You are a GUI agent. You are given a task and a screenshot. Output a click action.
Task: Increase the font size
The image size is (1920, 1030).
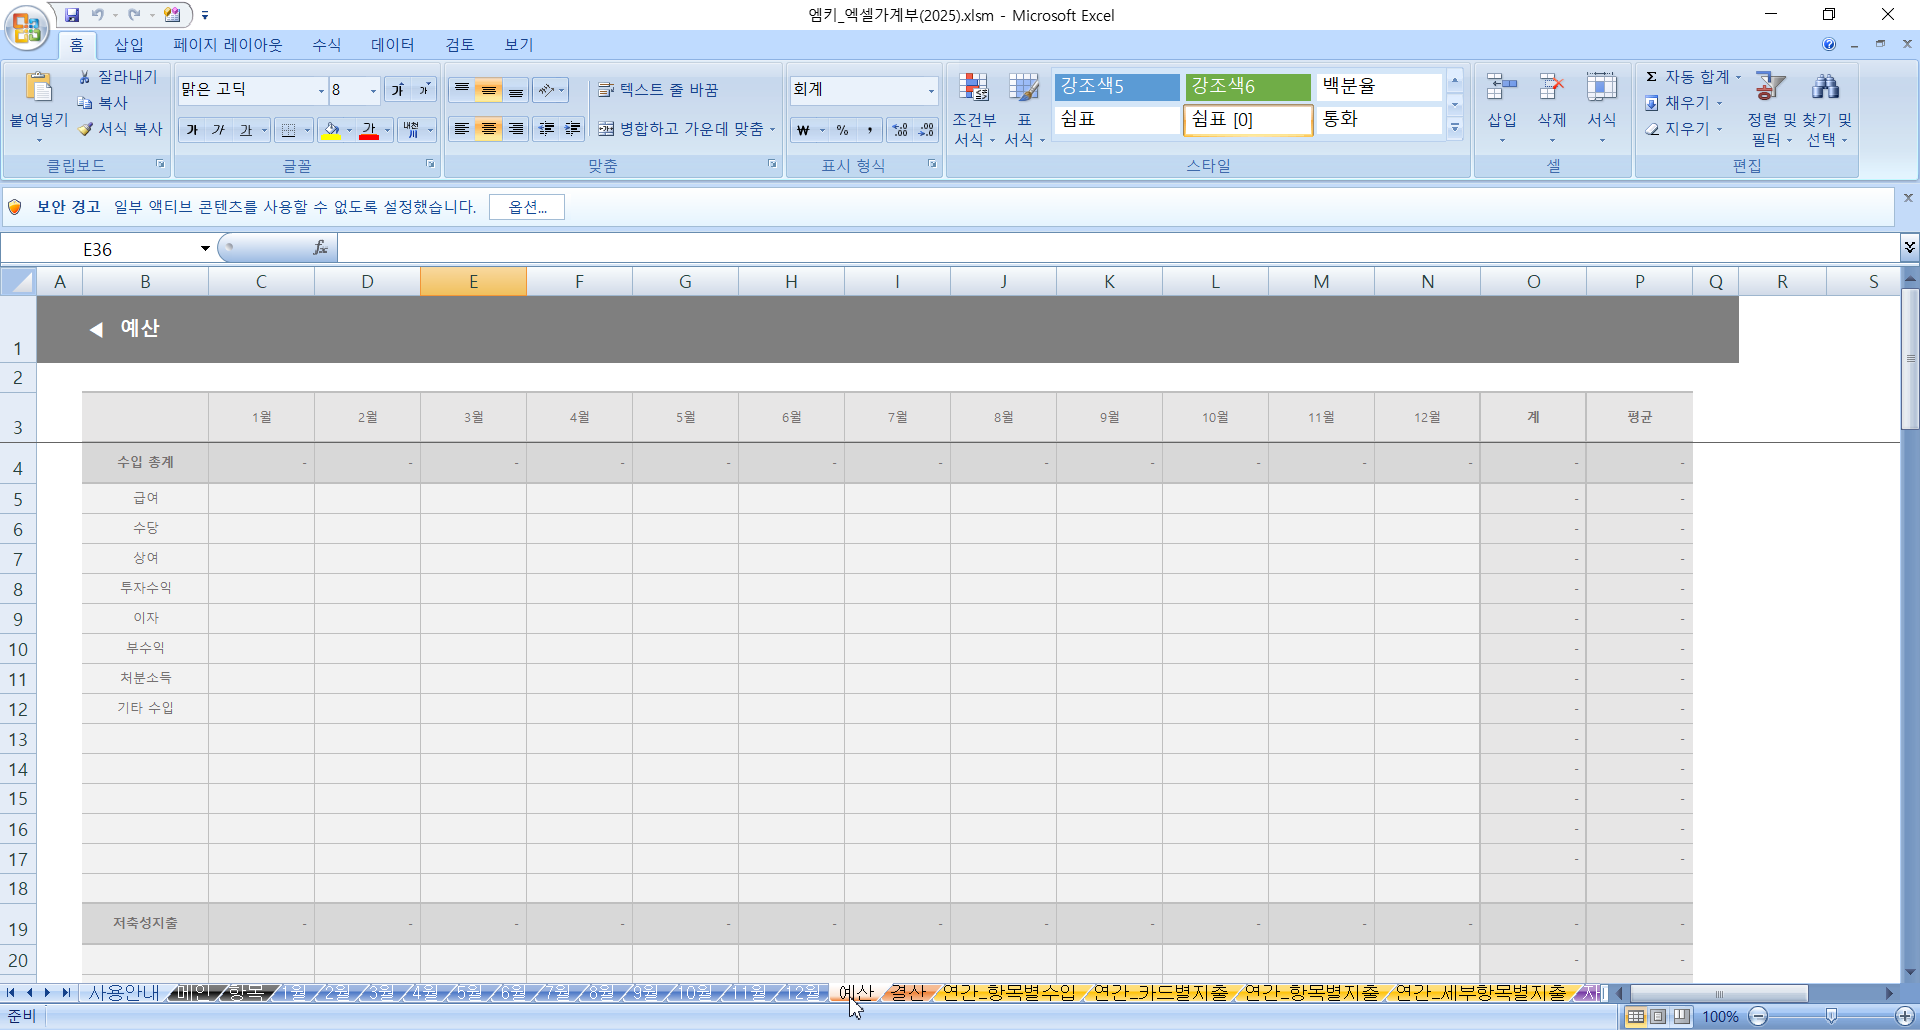click(398, 90)
